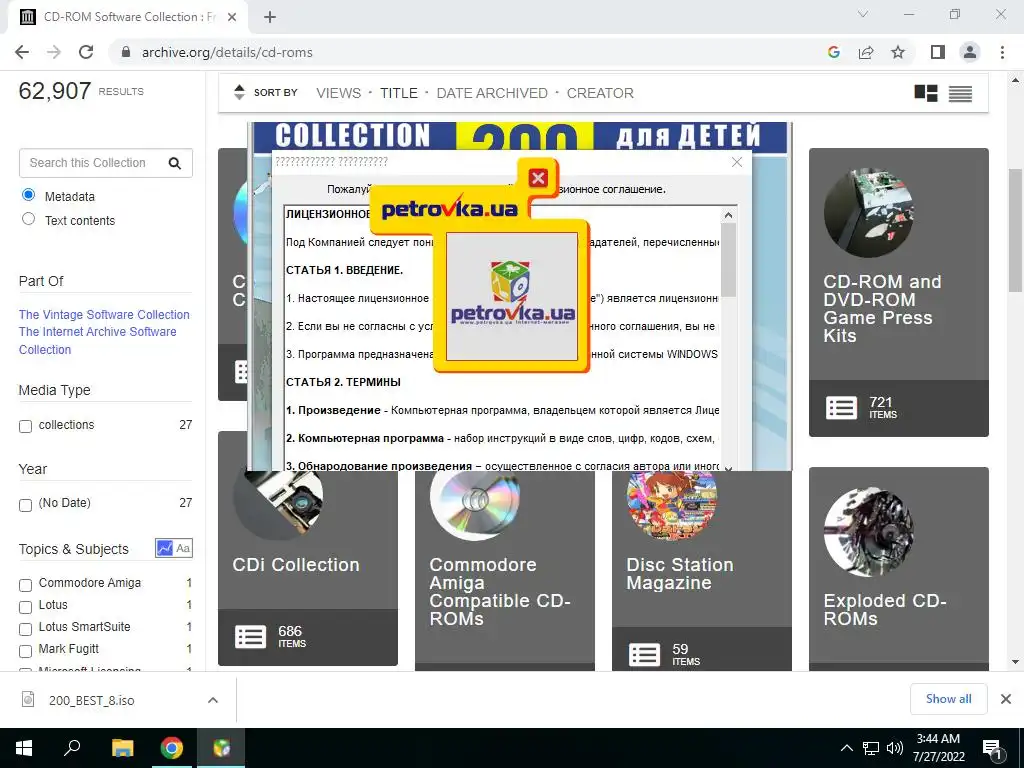Check the (No Date) year checkbox
This screenshot has width=1024, height=768.
25,505
